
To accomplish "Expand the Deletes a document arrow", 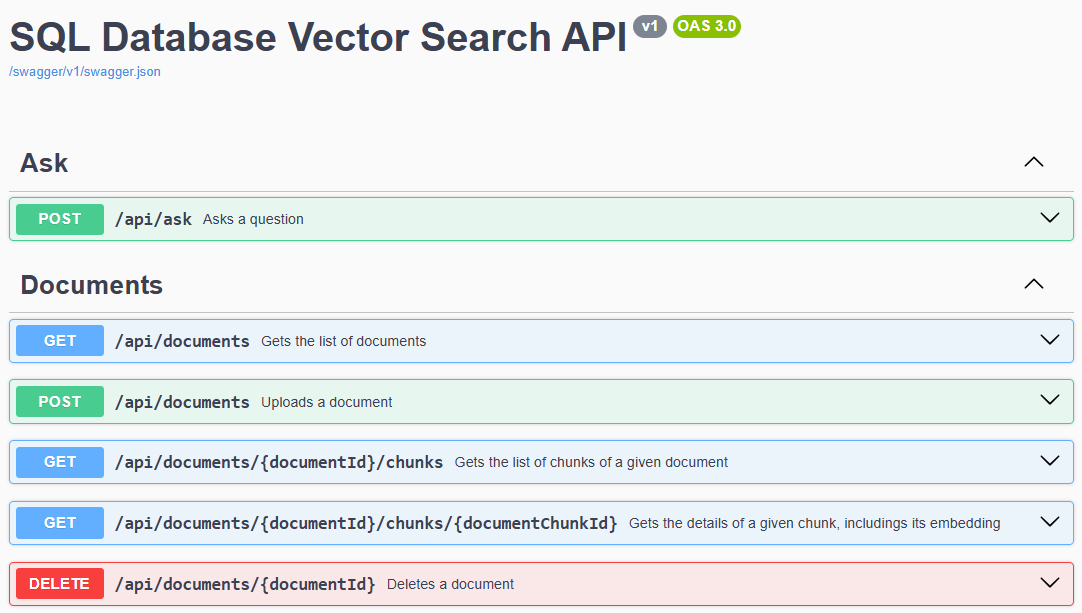I will coord(1049,583).
